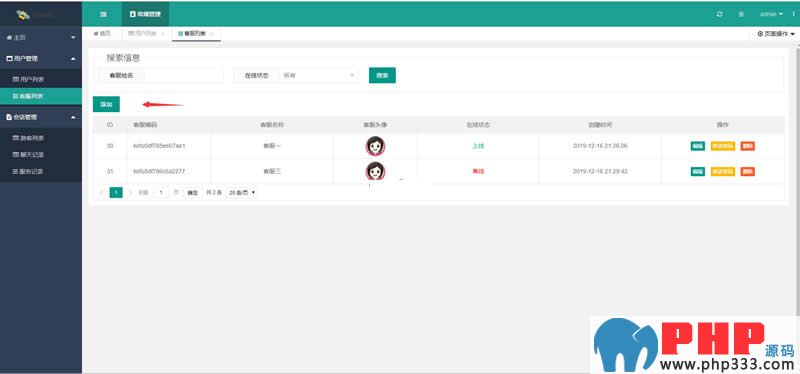The height and width of the screenshot is (374, 800).
Task: Click the pagination 确定 button
Action: click(192, 192)
